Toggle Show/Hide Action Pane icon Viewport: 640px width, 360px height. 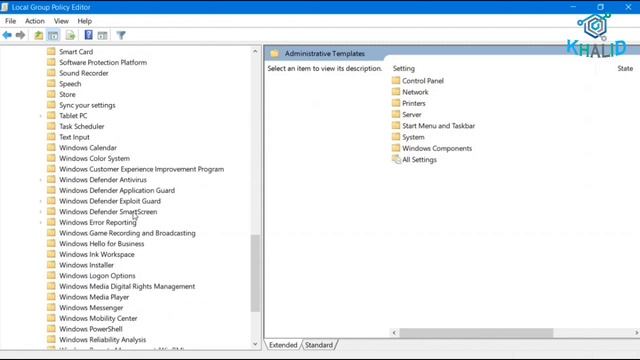pos(102,35)
